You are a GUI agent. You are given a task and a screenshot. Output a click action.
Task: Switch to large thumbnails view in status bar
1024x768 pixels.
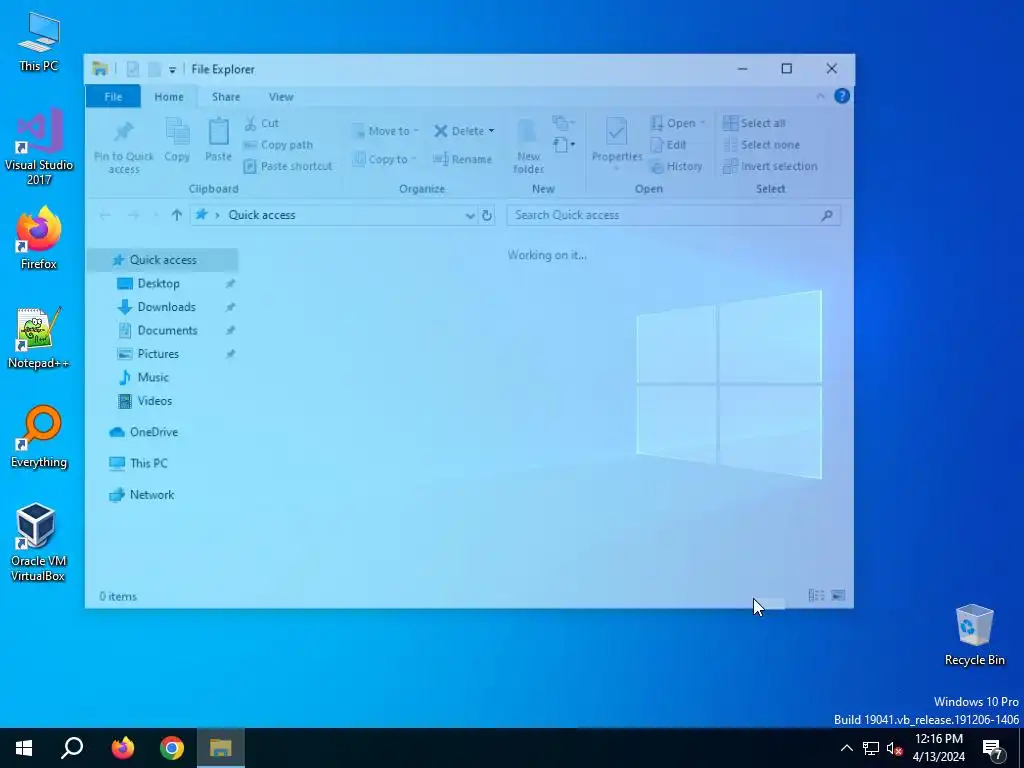pyautogui.click(x=839, y=595)
